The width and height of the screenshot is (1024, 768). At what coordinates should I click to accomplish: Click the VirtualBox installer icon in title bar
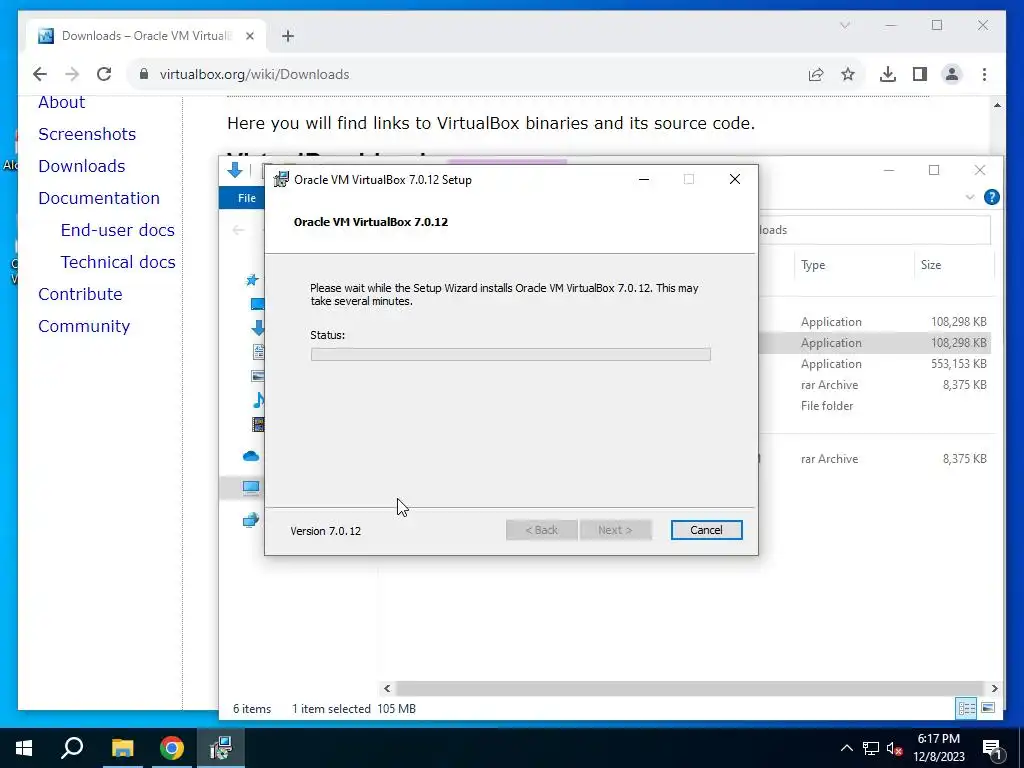(281, 179)
